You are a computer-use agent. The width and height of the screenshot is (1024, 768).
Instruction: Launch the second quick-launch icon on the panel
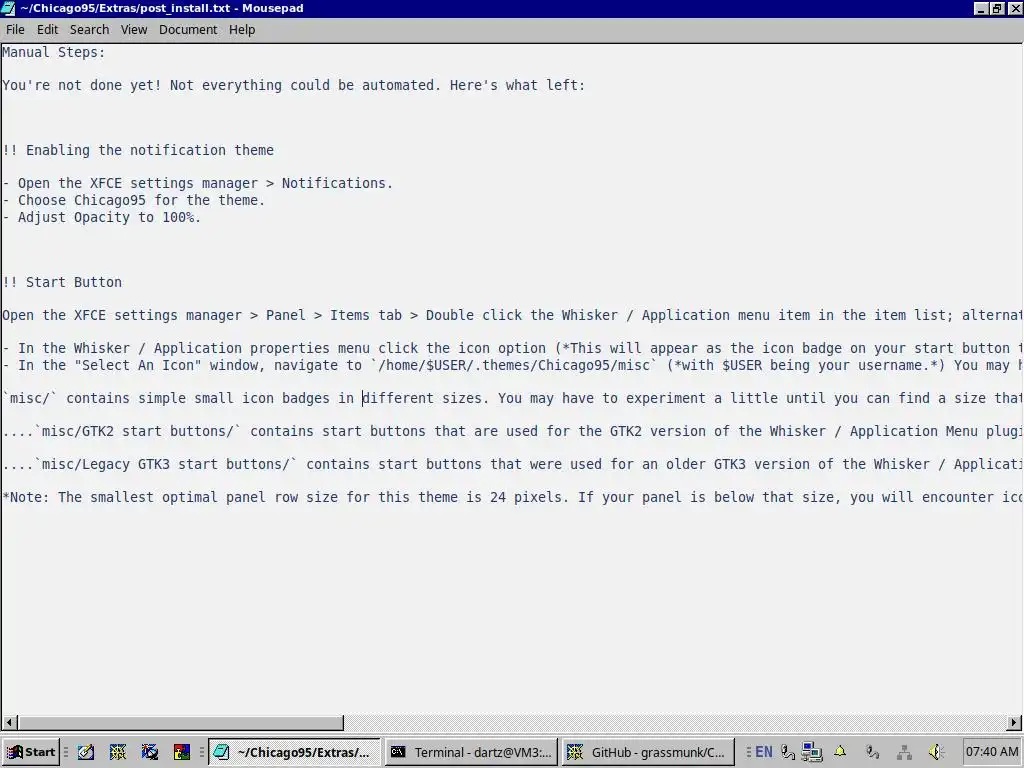click(x=118, y=752)
